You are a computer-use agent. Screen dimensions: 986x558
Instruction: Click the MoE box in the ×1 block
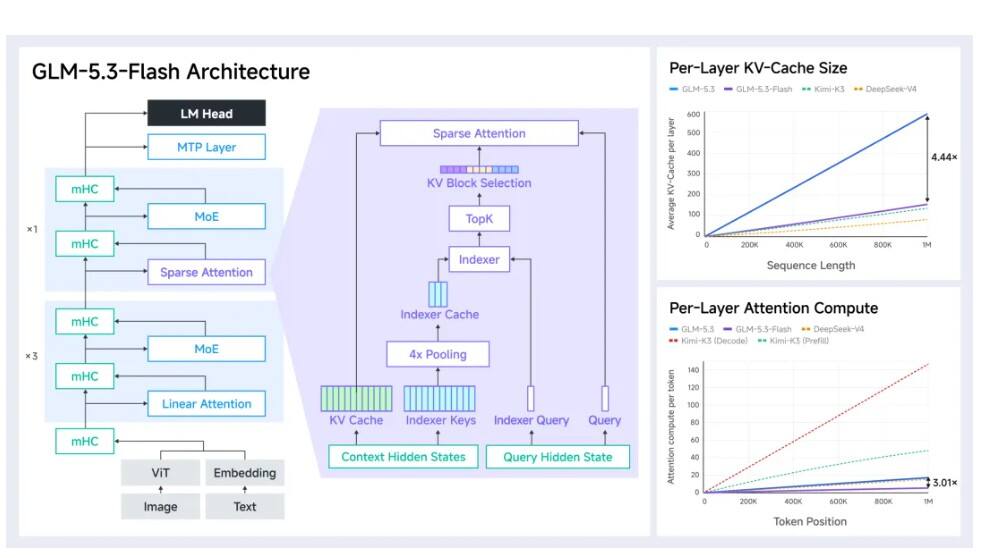[206, 216]
